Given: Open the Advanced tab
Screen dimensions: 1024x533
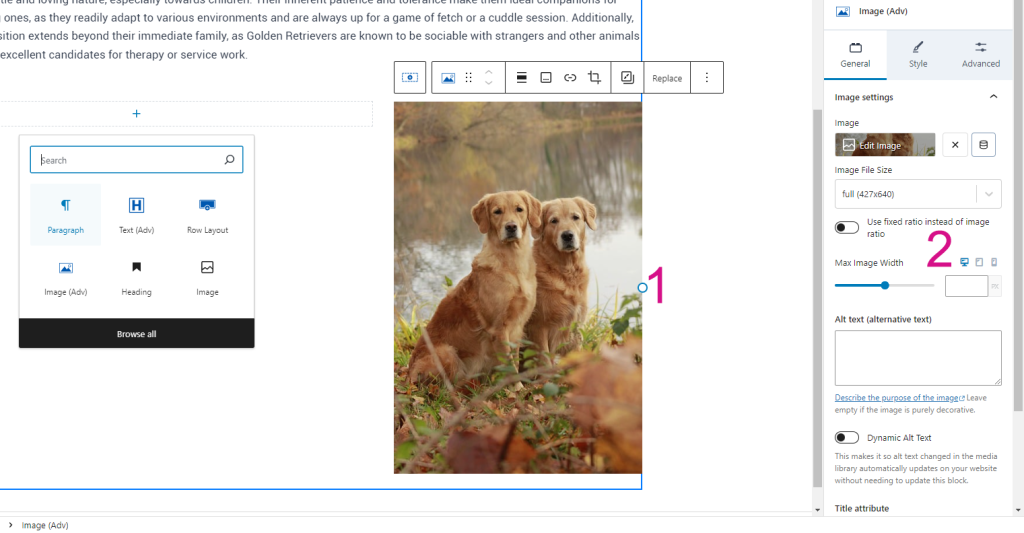Looking at the screenshot, I should click(980, 54).
